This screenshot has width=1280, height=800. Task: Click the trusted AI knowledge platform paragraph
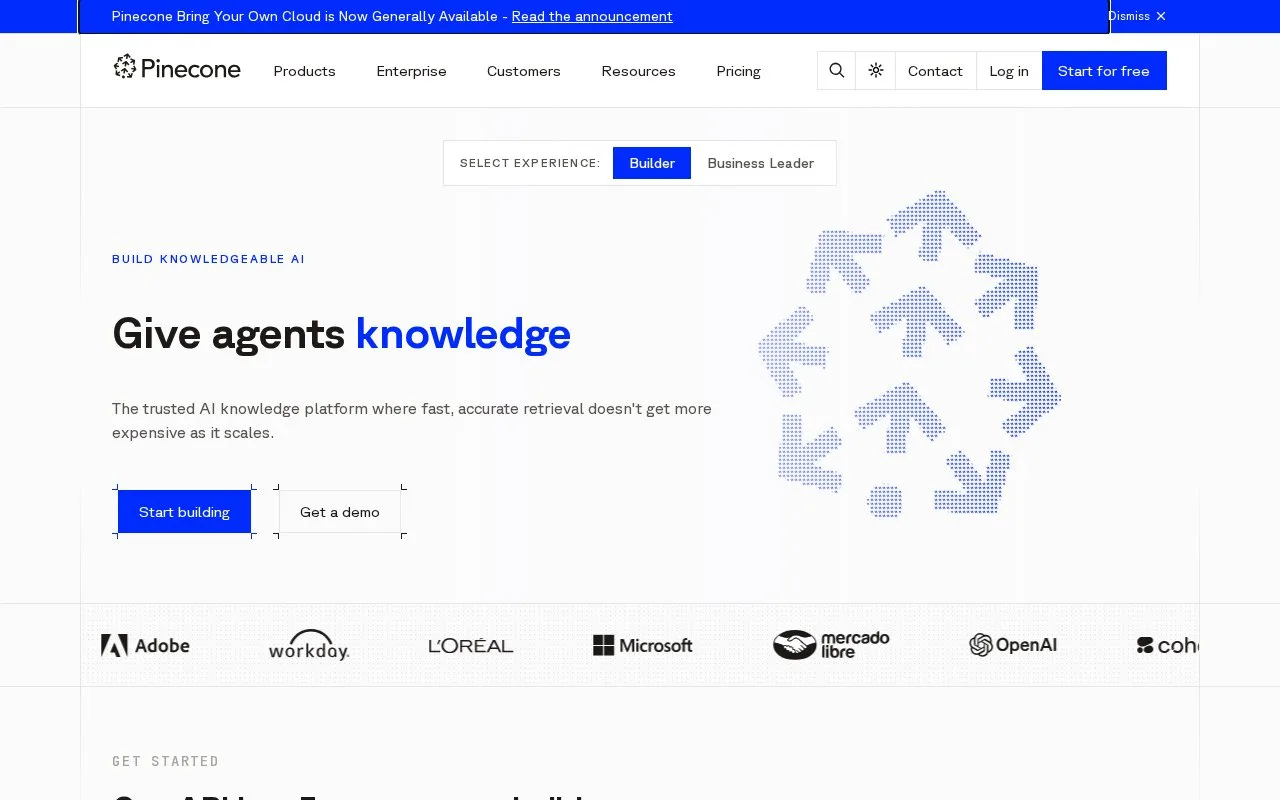coord(412,421)
